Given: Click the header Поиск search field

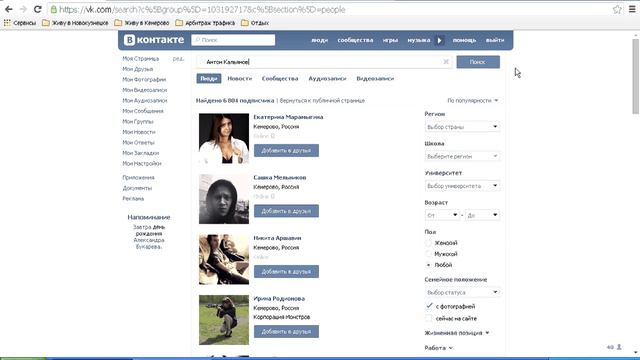Looking at the screenshot, I should [233, 40].
